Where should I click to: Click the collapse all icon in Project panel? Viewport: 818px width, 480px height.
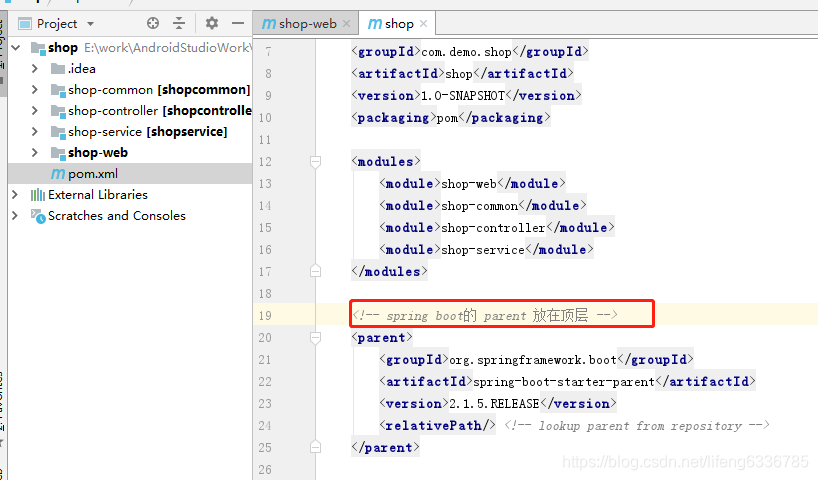[x=179, y=23]
